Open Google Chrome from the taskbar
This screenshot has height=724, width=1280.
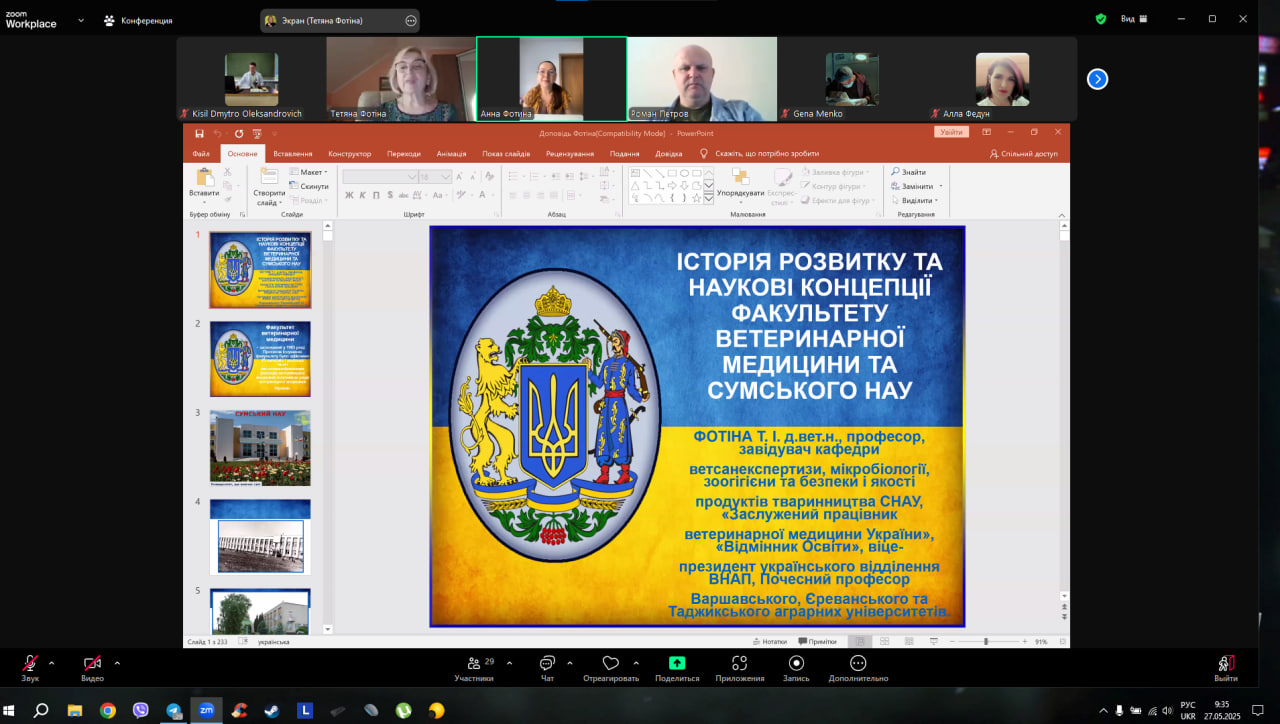tap(108, 710)
